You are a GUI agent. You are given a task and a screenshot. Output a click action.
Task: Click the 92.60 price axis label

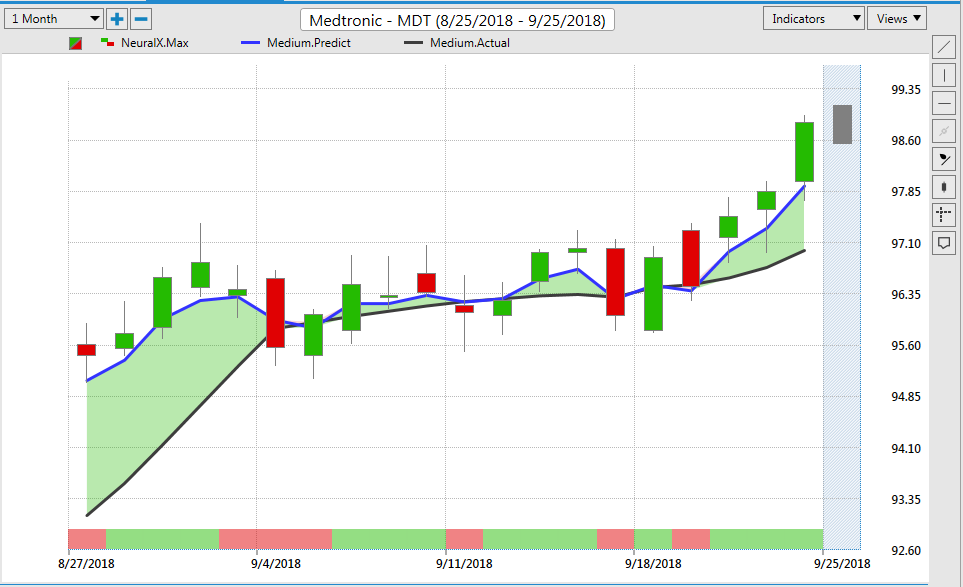point(906,551)
